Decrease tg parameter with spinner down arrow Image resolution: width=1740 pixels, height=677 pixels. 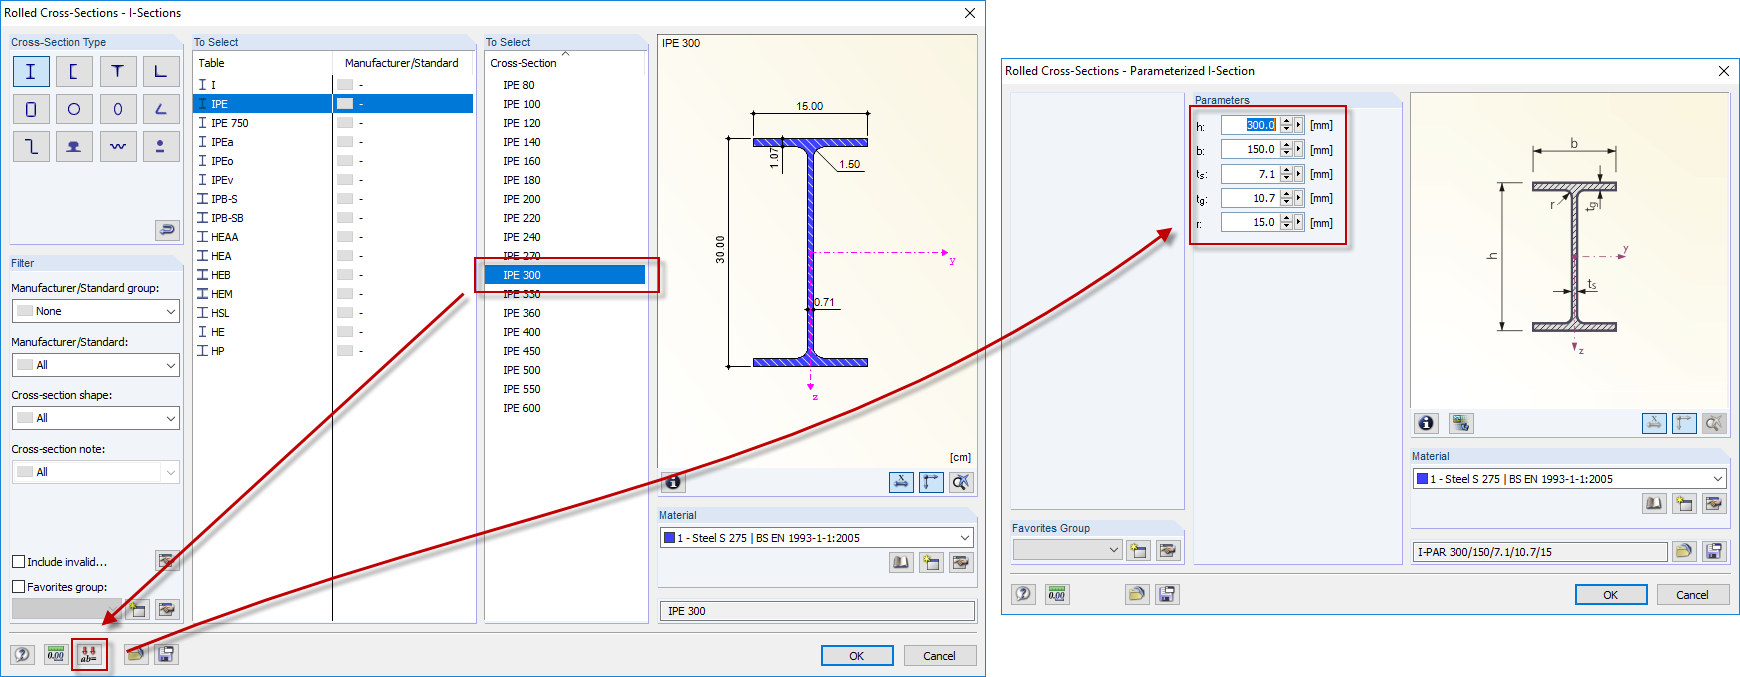tap(1286, 203)
